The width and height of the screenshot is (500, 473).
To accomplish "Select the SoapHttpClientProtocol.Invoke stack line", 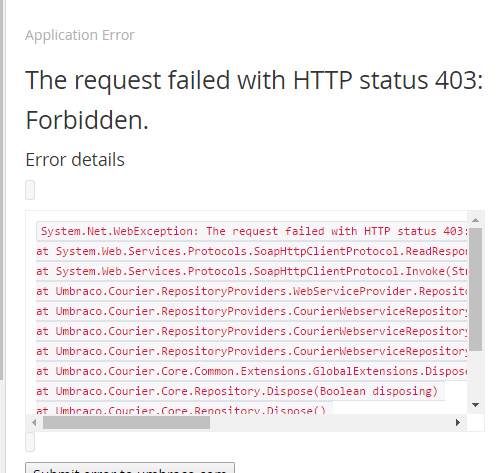I will pyautogui.click(x=252, y=271).
